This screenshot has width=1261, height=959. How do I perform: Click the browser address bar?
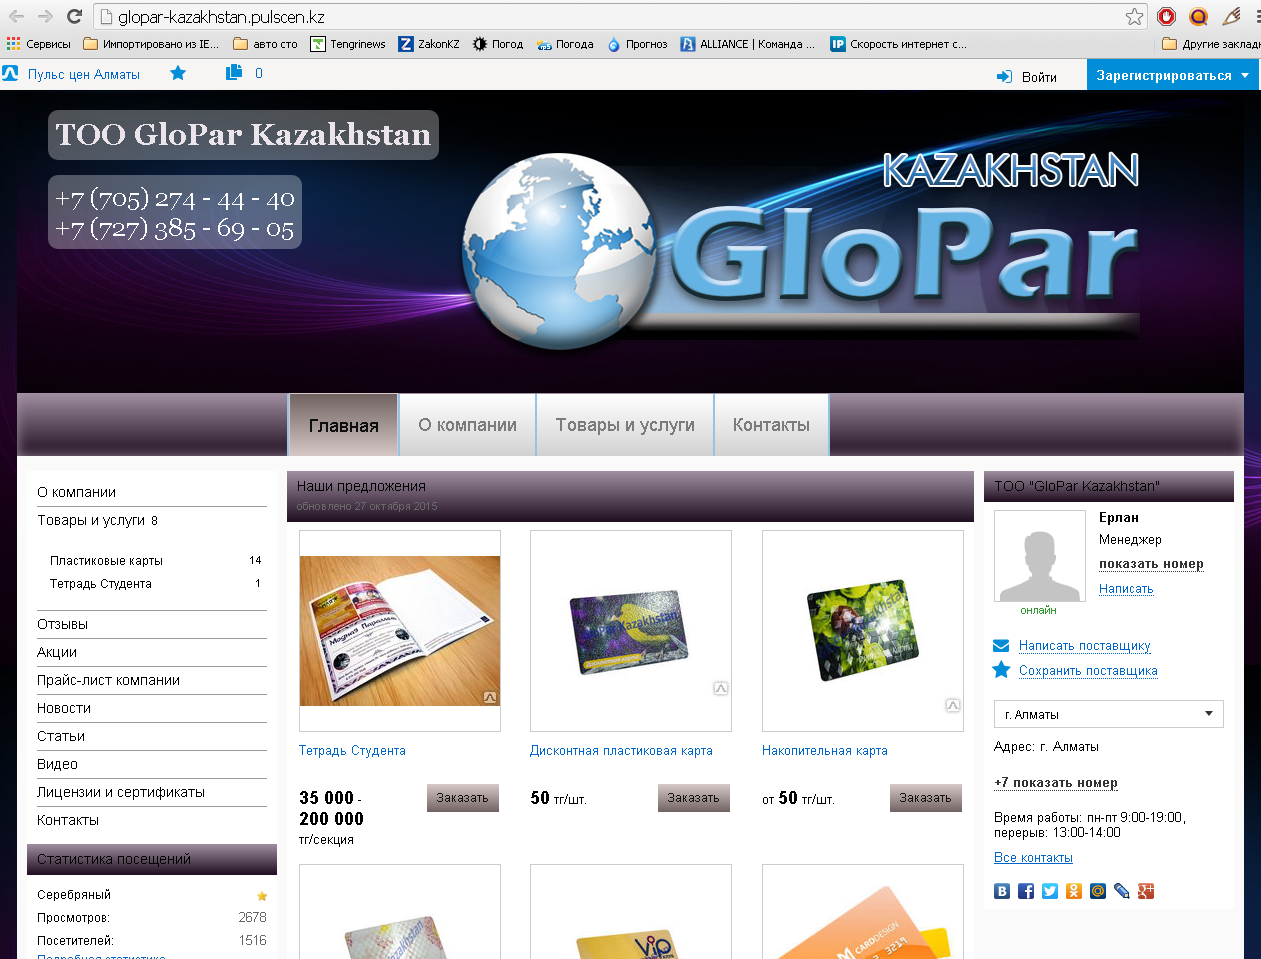pyautogui.click(x=600, y=17)
